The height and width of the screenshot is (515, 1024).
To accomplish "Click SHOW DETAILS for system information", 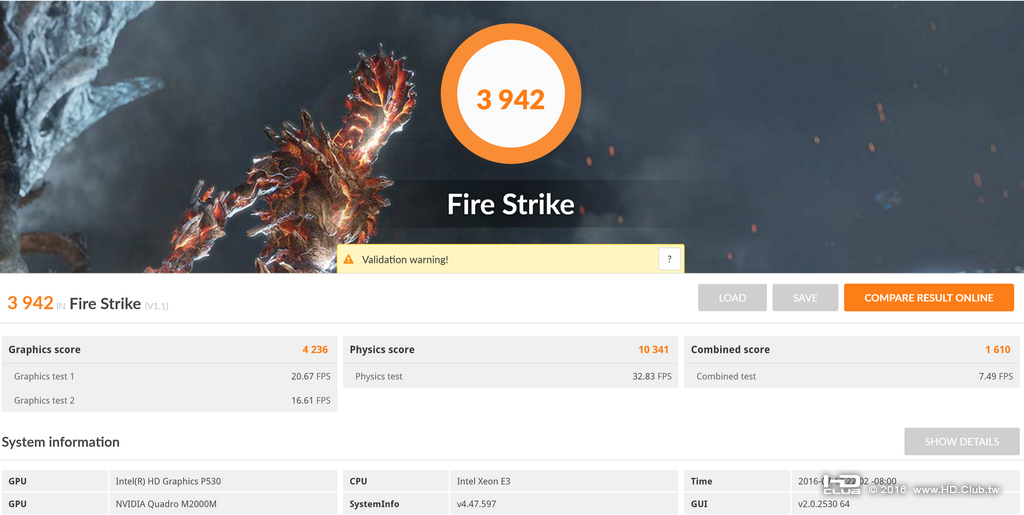I will 961,442.
